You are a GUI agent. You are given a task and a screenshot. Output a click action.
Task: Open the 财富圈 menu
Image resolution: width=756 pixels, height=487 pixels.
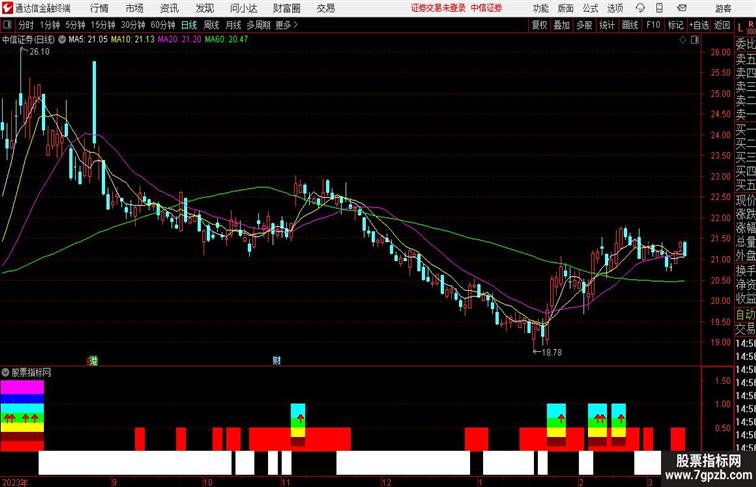[x=287, y=8]
